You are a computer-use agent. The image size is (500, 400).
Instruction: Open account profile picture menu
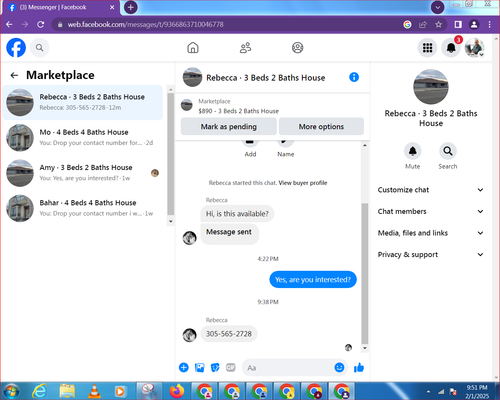pos(475,48)
